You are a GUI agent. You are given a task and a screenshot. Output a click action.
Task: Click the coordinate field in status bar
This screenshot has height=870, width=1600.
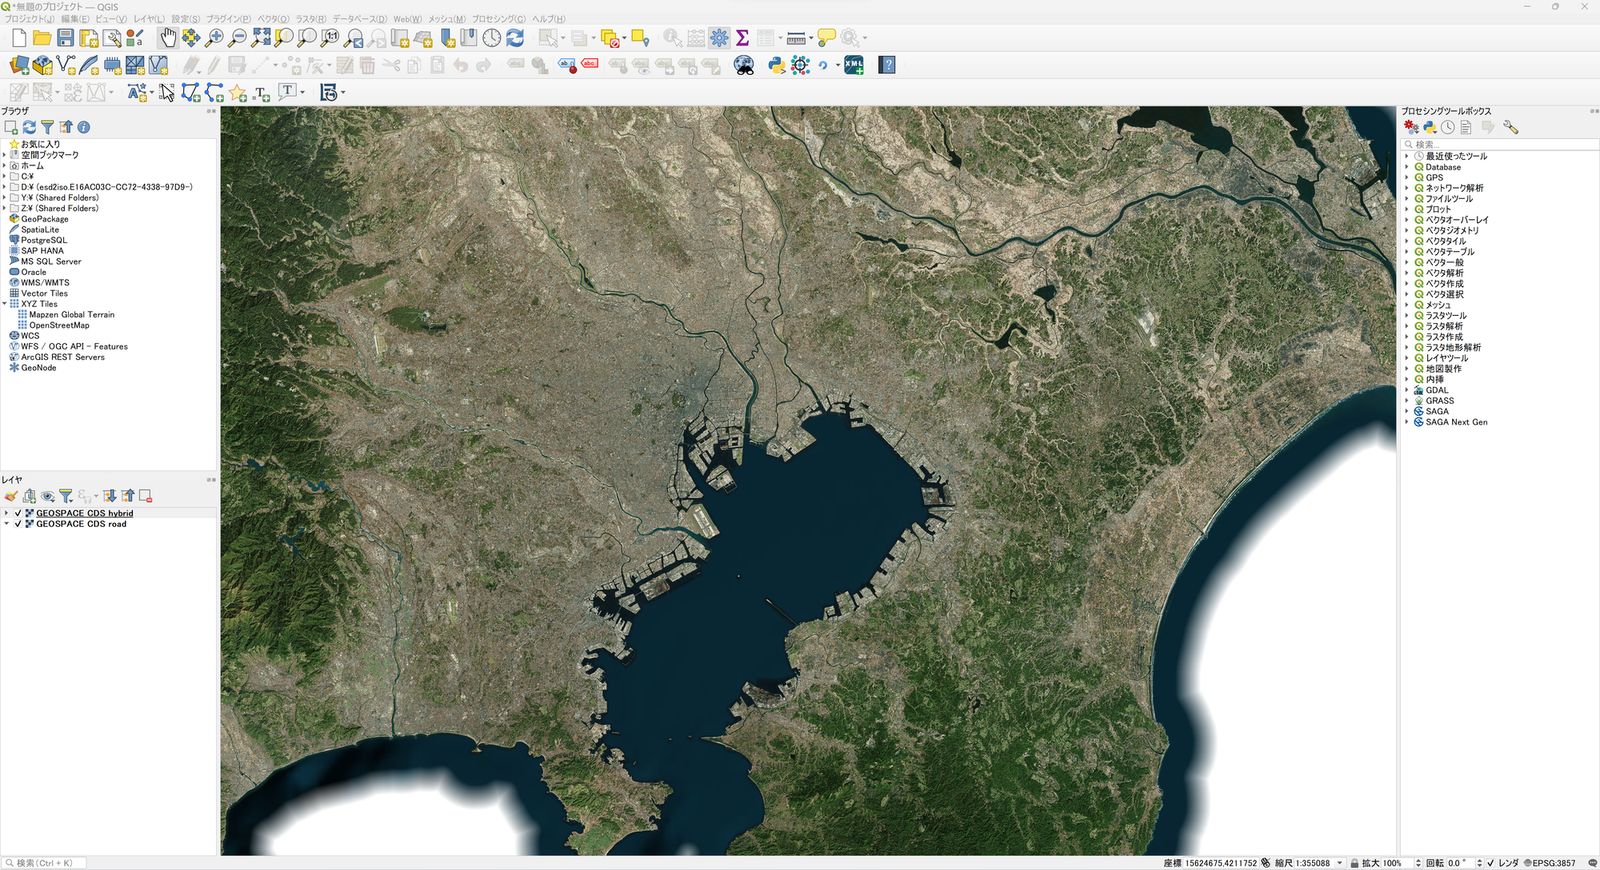coord(1221,863)
